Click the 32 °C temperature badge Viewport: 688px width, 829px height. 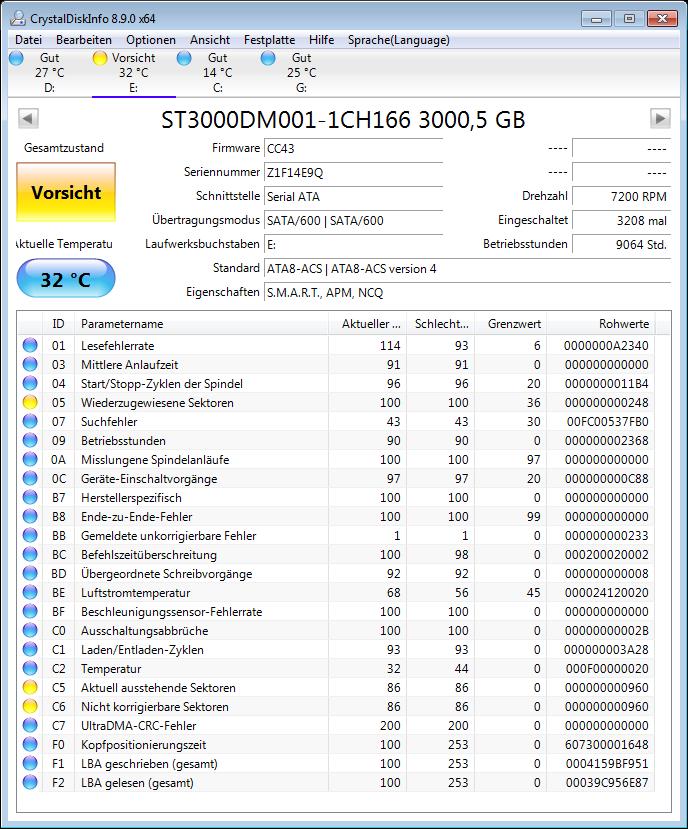coord(66,279)
